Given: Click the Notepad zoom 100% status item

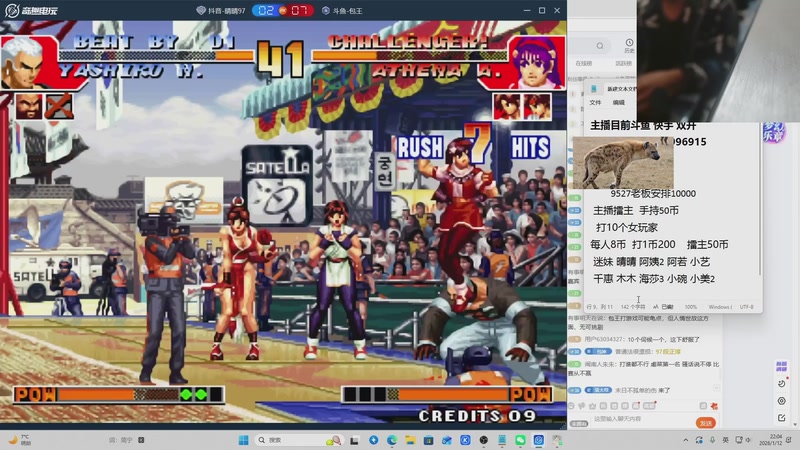Looking at the screenshot, I should coord(691,307).
